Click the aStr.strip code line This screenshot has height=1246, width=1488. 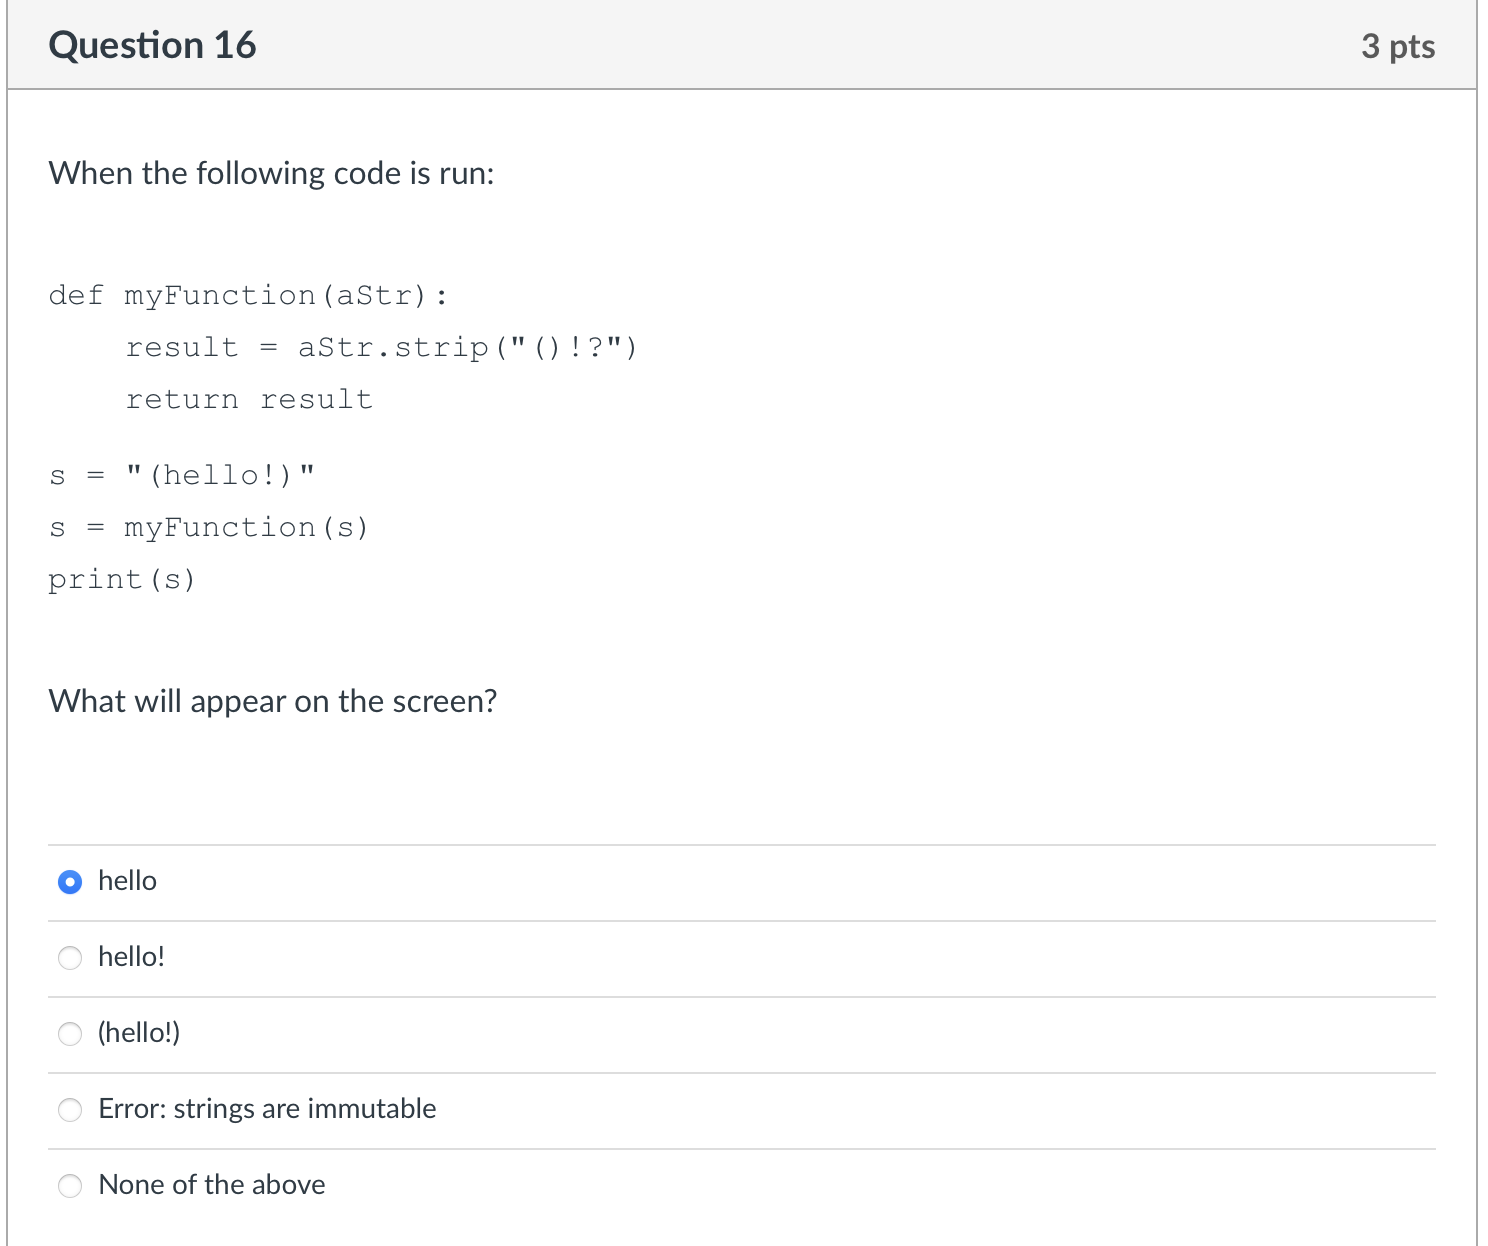[381, 348]
